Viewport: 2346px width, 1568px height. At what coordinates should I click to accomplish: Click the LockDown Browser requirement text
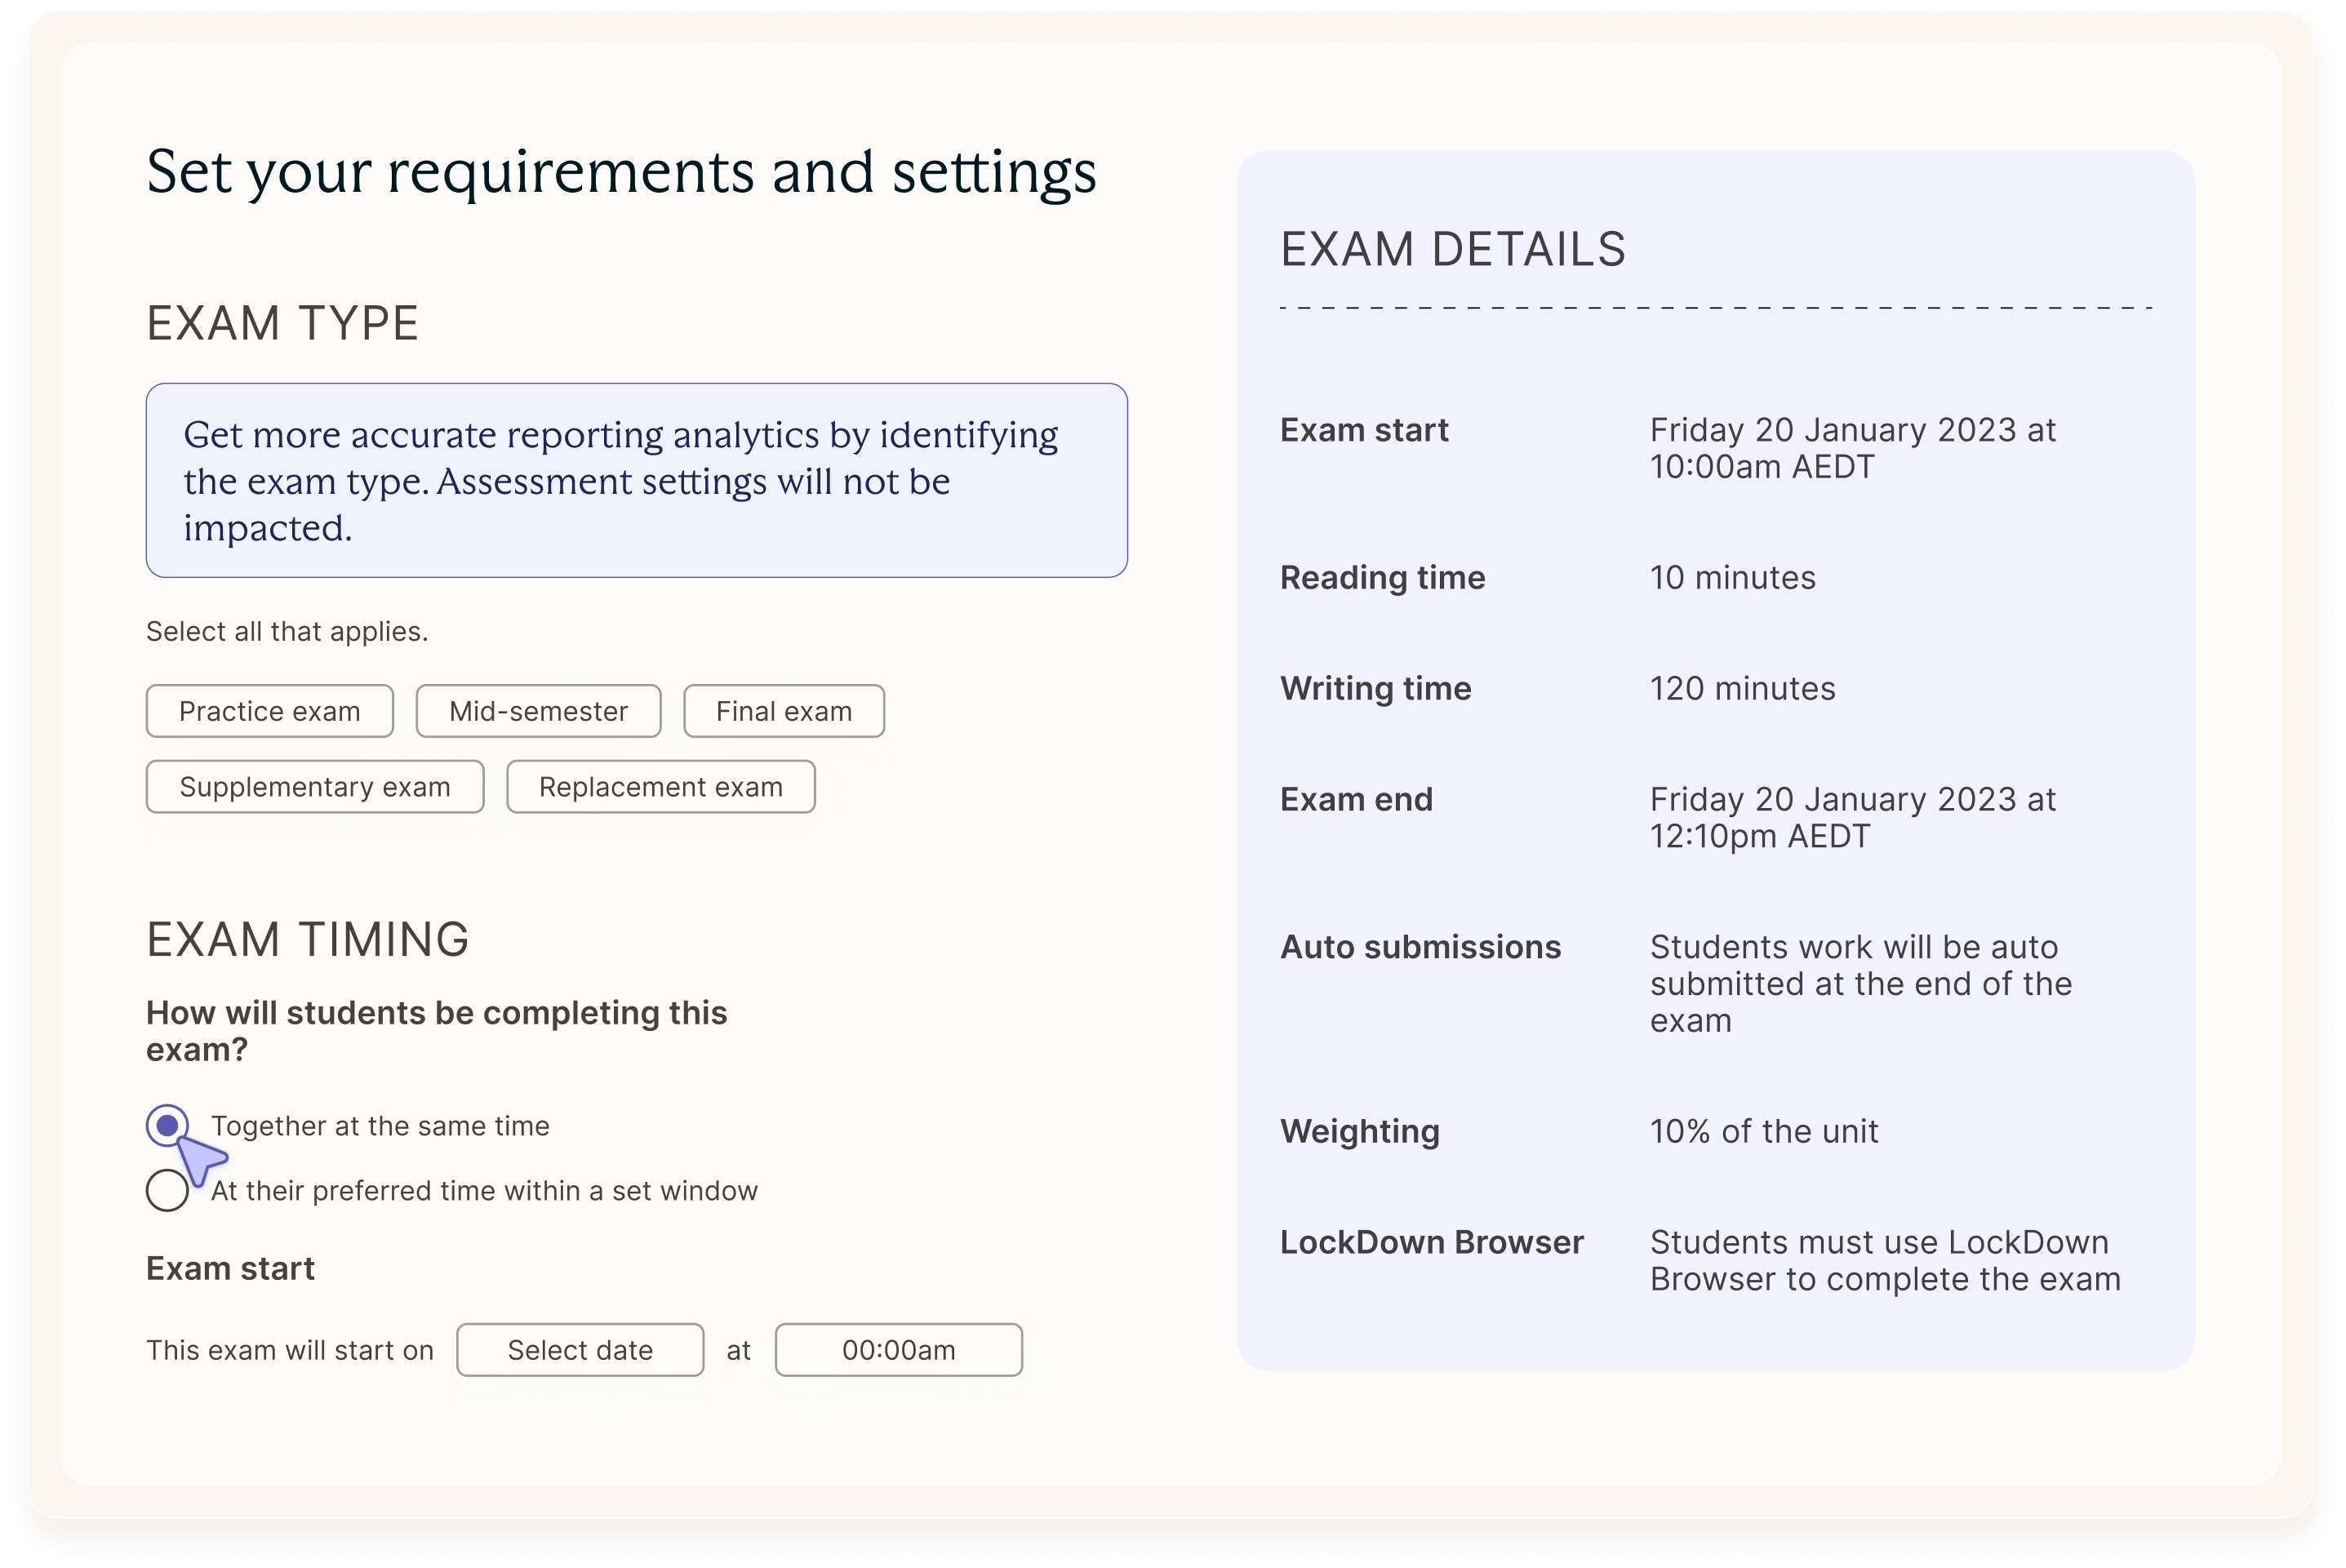(1885, 1261)
